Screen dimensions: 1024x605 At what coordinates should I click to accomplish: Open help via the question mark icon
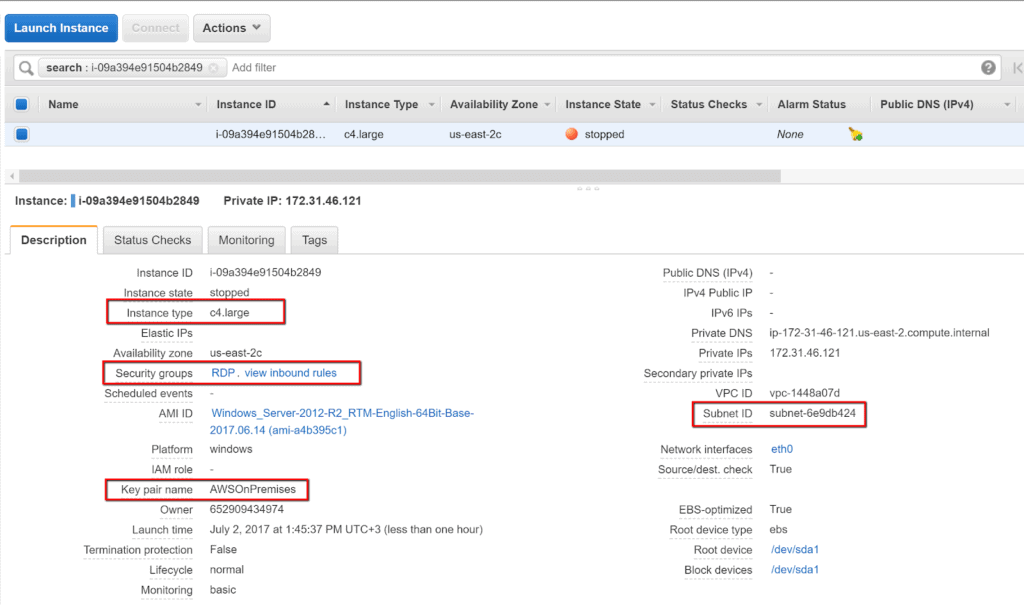pyautogui.click(x=988, y=67)
